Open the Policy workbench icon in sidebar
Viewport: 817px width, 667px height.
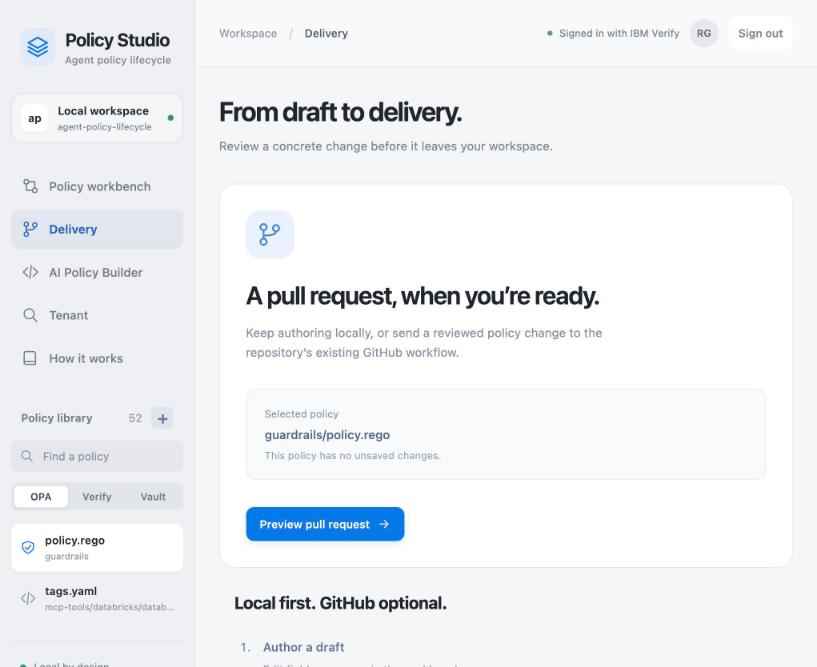pyautogui.click(x=30, y=186)
